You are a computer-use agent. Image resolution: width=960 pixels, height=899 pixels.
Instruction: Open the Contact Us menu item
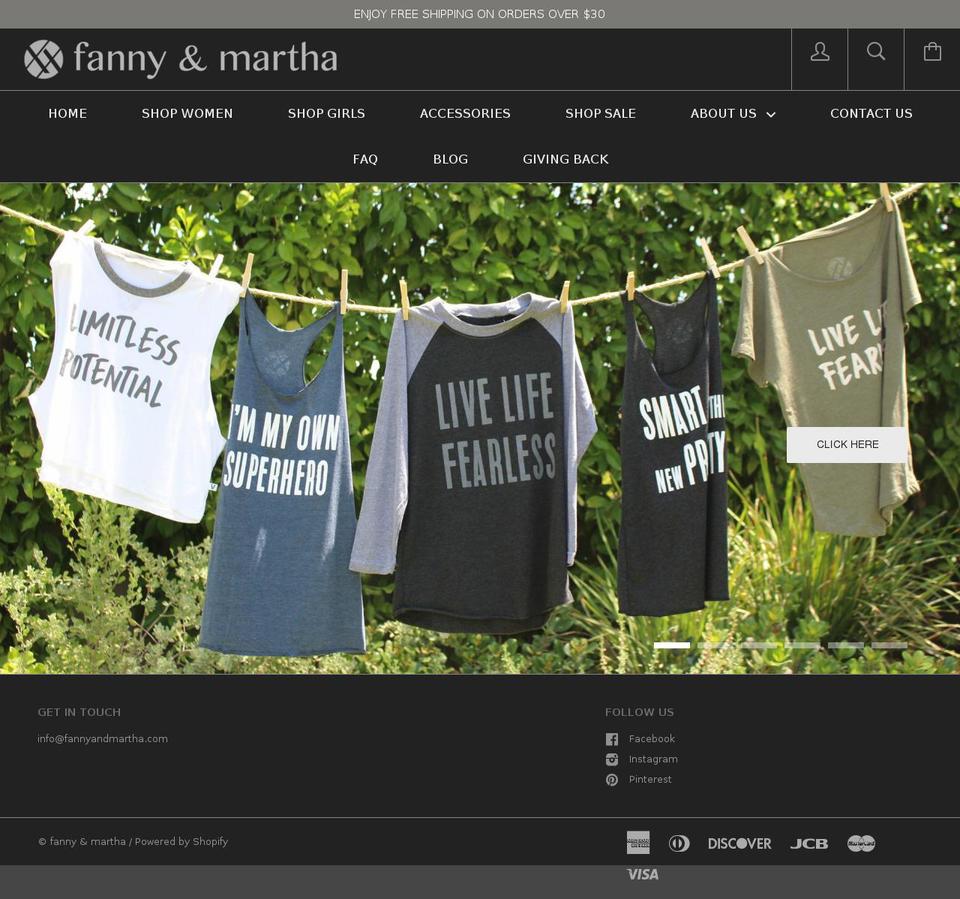[871, 113]
